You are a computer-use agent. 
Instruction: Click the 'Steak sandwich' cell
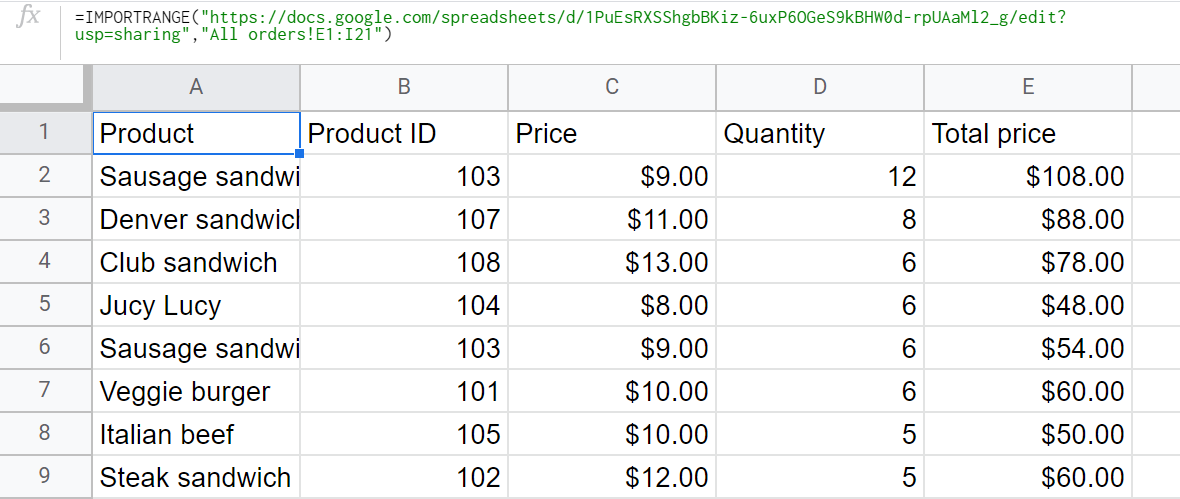(x=196, y=476)
